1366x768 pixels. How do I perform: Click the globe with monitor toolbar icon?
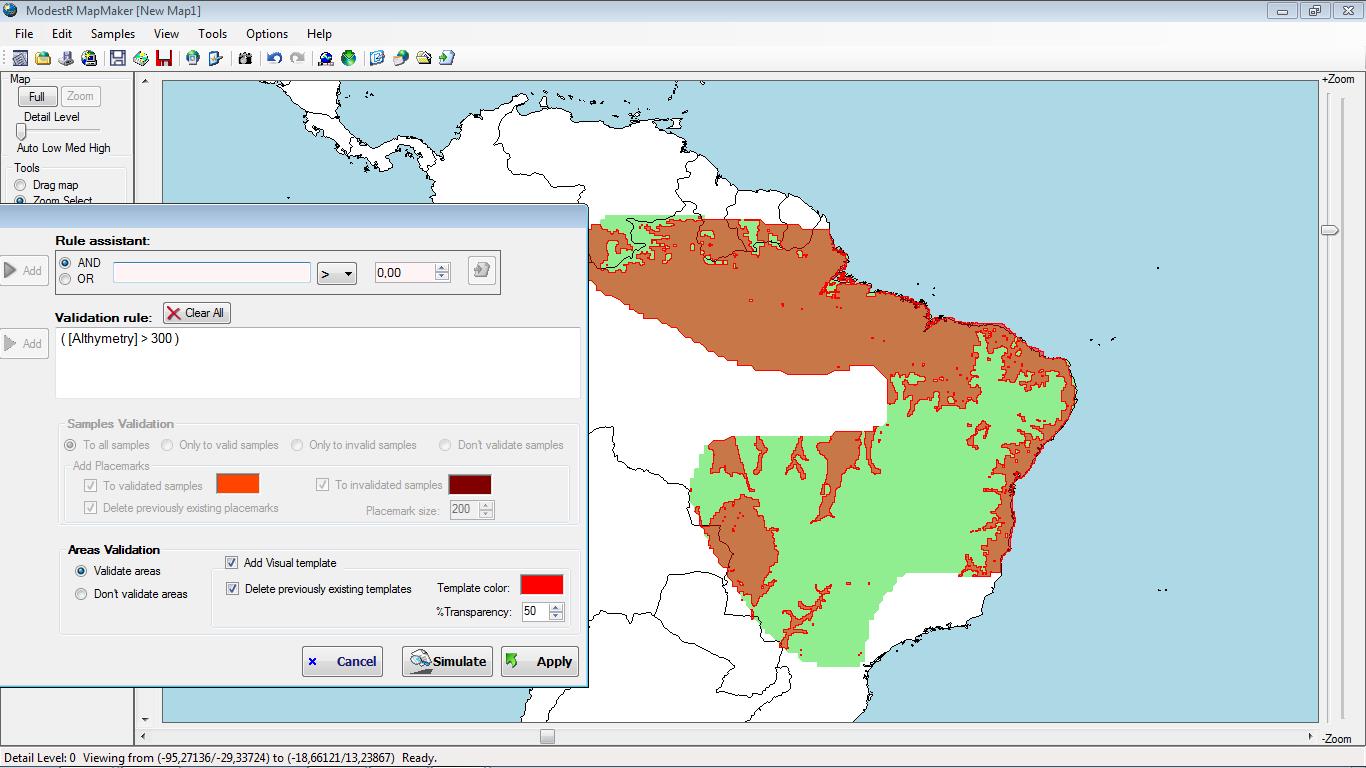[x=326, y=58]
